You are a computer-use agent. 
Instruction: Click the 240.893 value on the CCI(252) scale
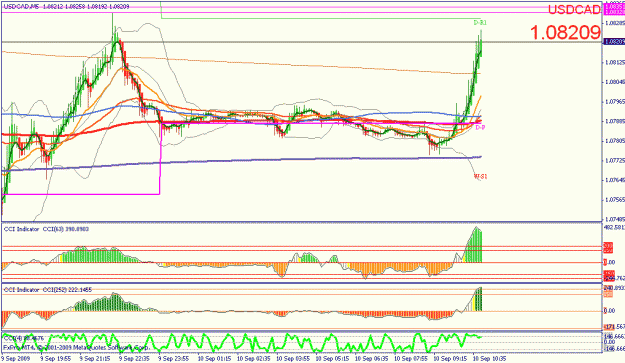(x=615, y=288)
